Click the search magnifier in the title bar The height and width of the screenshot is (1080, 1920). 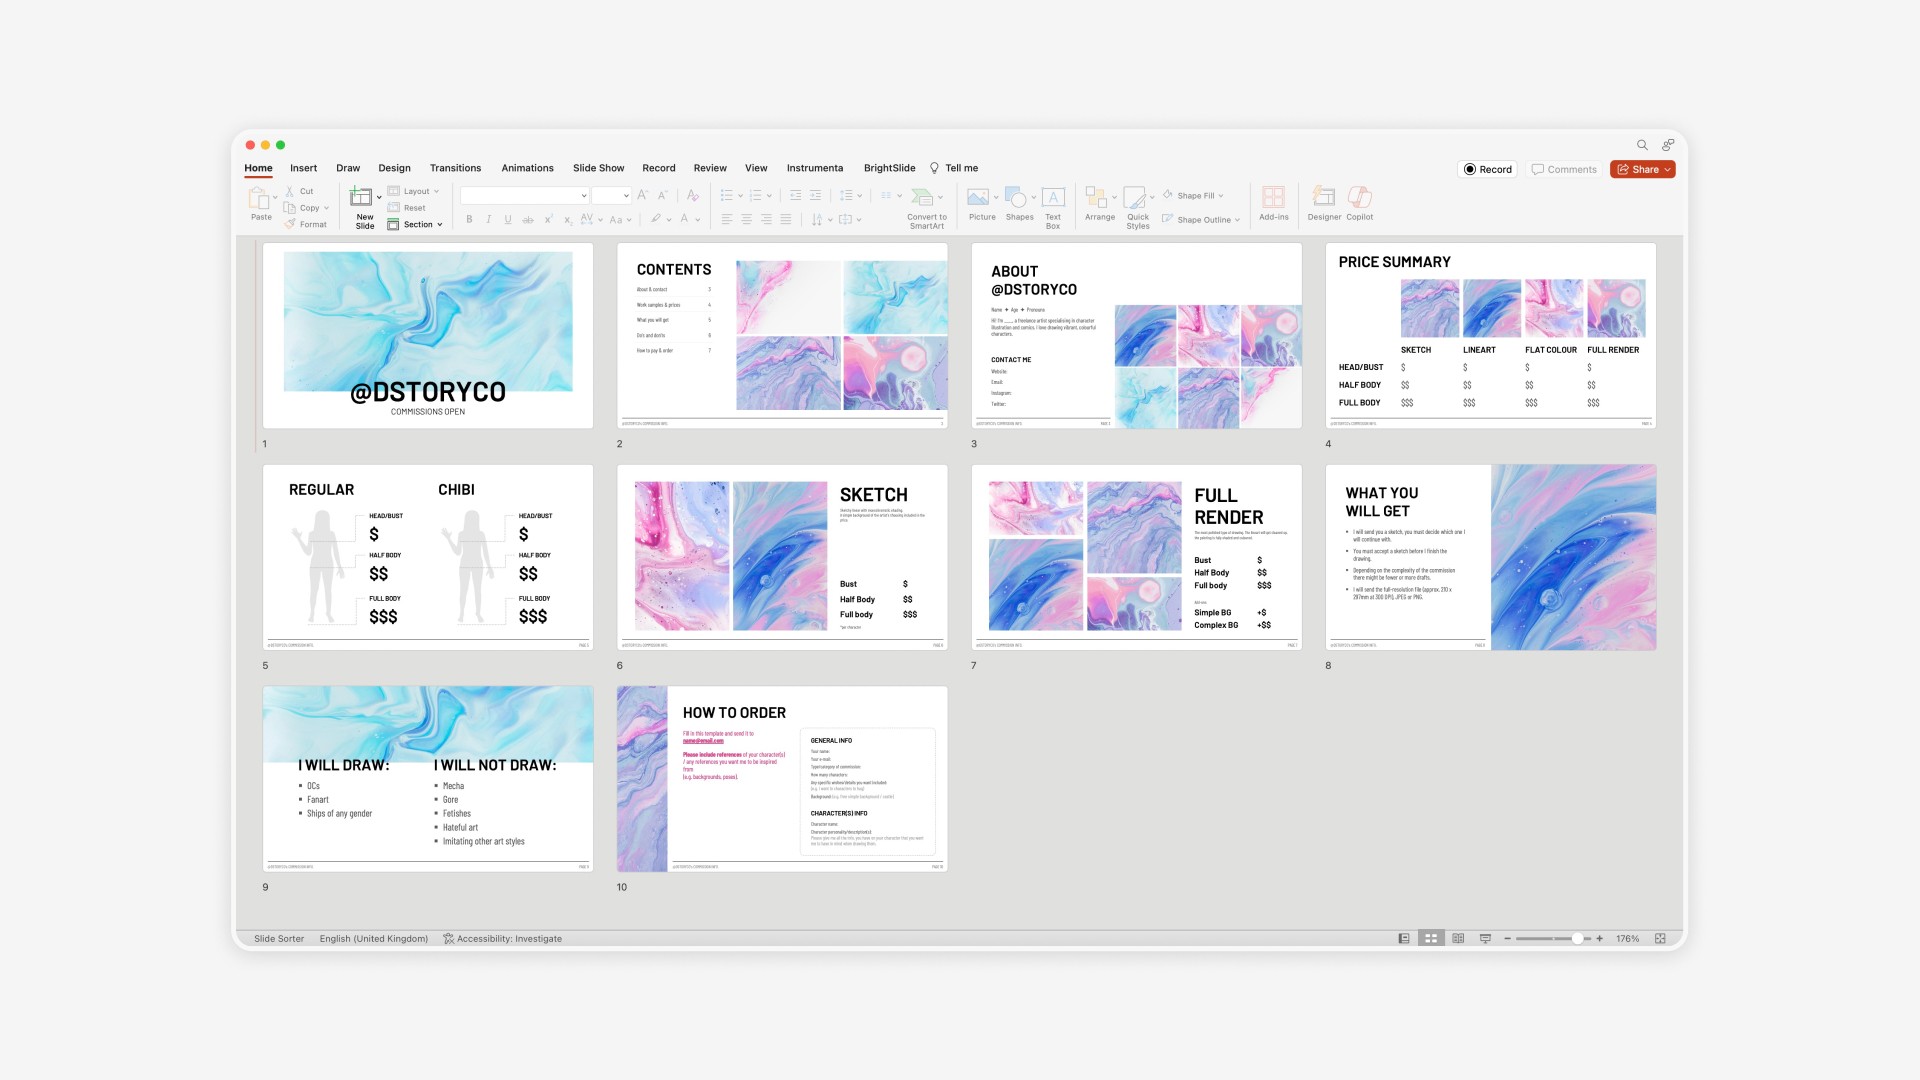tap(1642, 145)
